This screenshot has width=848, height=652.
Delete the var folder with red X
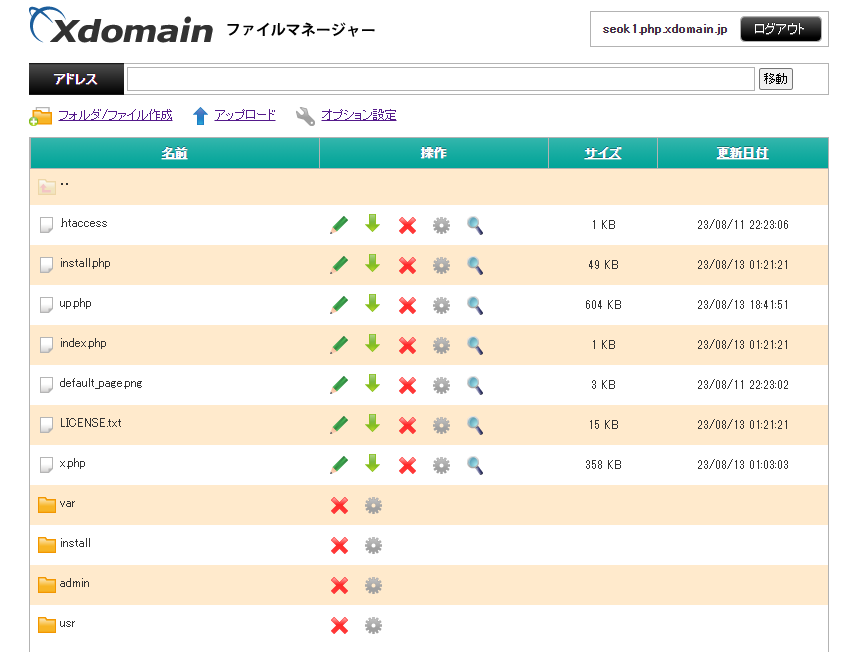pos(339,505)
